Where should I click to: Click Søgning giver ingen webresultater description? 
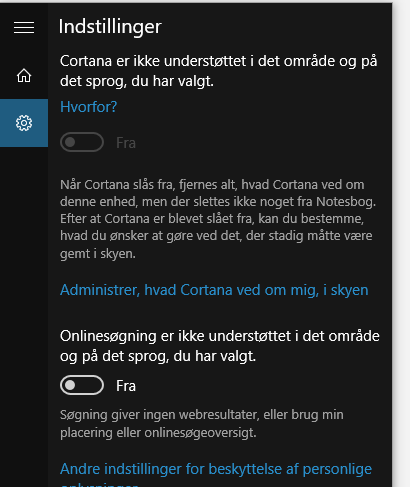[x=202, y=424]
